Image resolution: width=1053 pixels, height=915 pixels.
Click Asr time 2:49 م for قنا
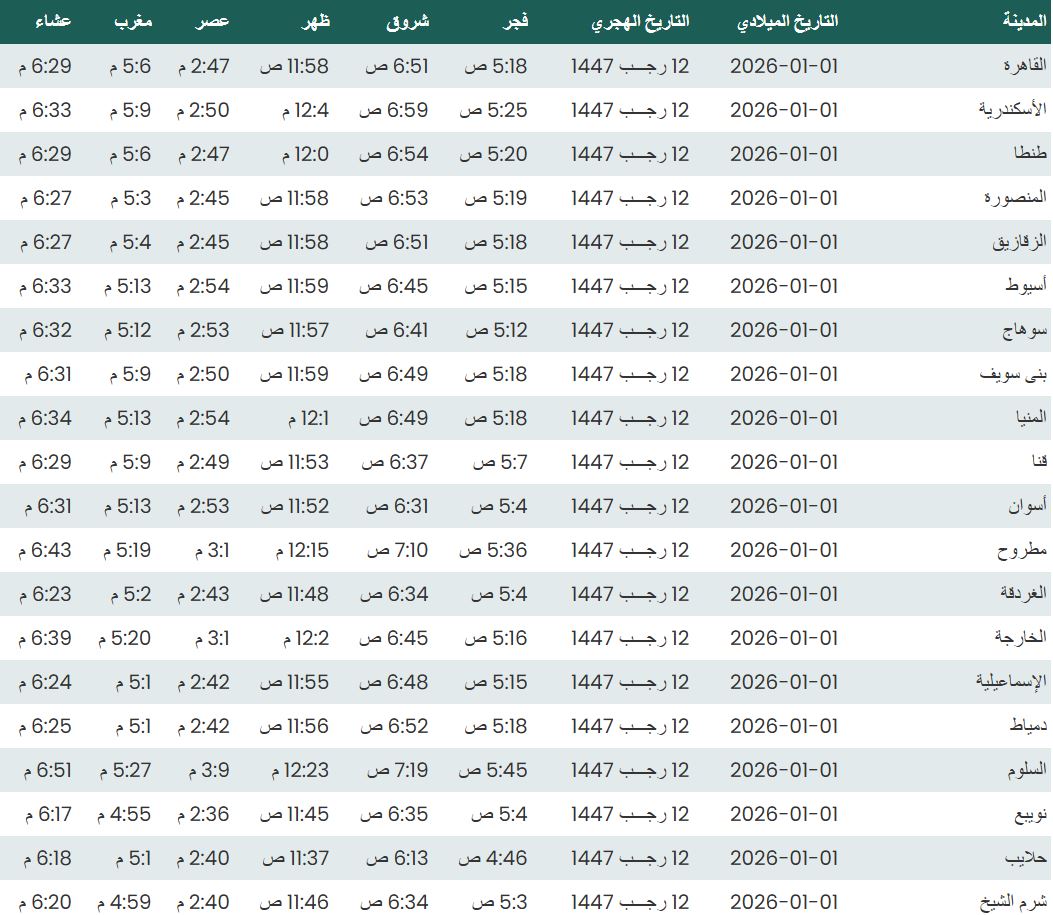click(203, 462)
